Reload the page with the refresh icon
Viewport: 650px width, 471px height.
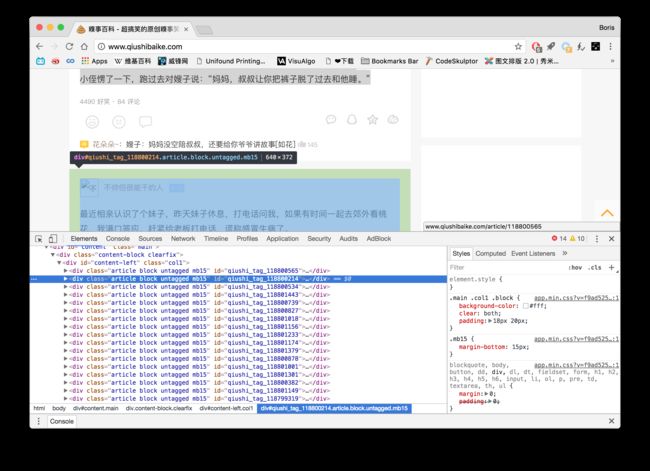[x=69, y=46]
